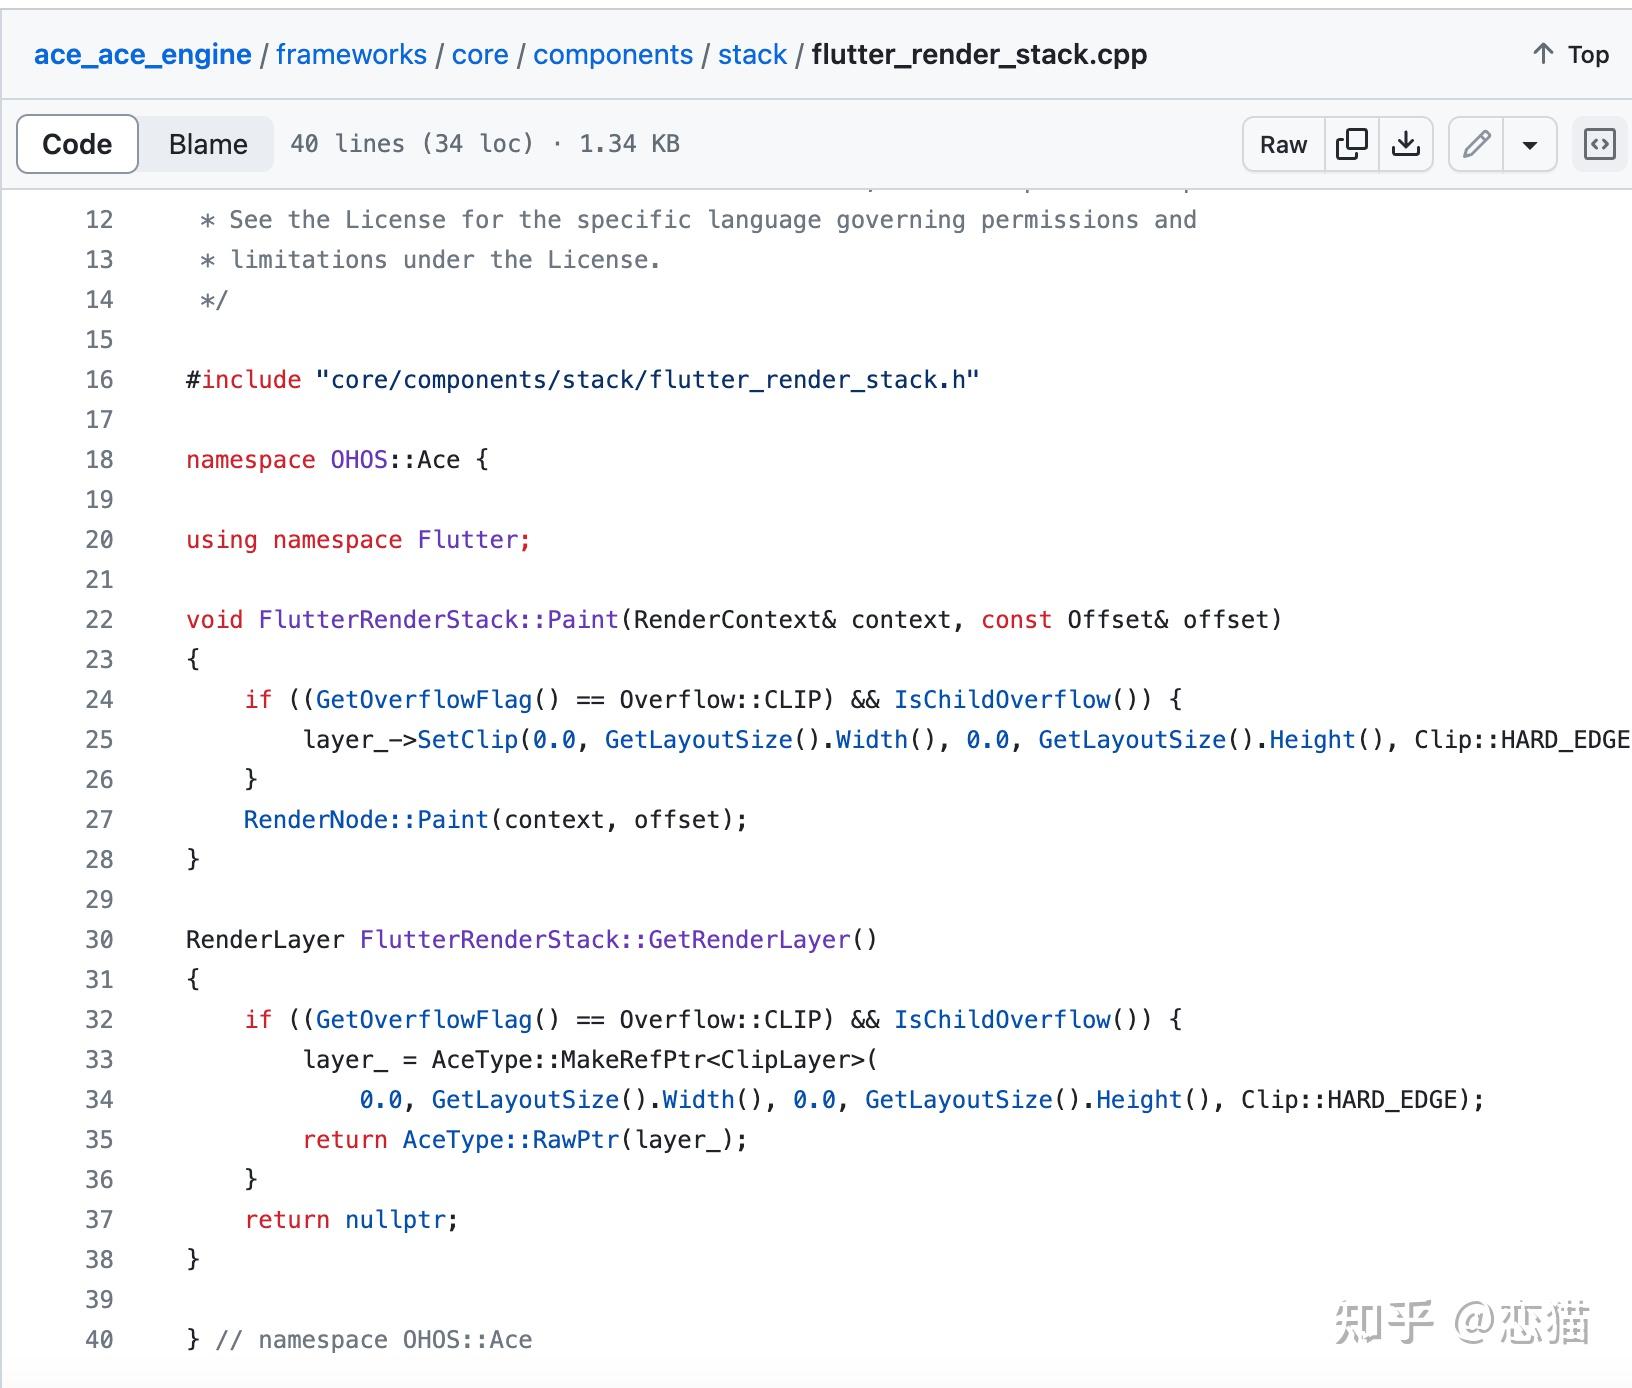Open the symbols panel icon
The image size is (1632, 1388).
click(1599, 144)
